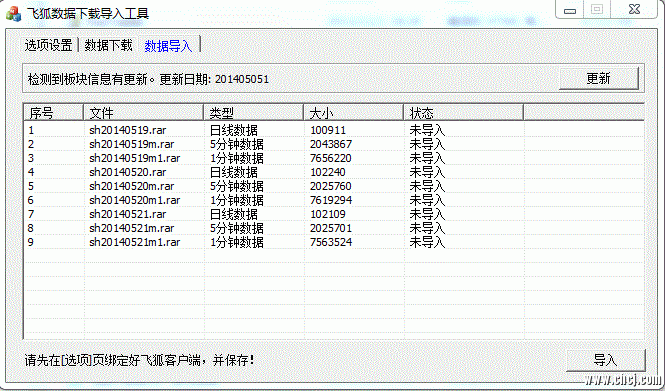Switch to the 数据下载 tab

tap(109, 45)
